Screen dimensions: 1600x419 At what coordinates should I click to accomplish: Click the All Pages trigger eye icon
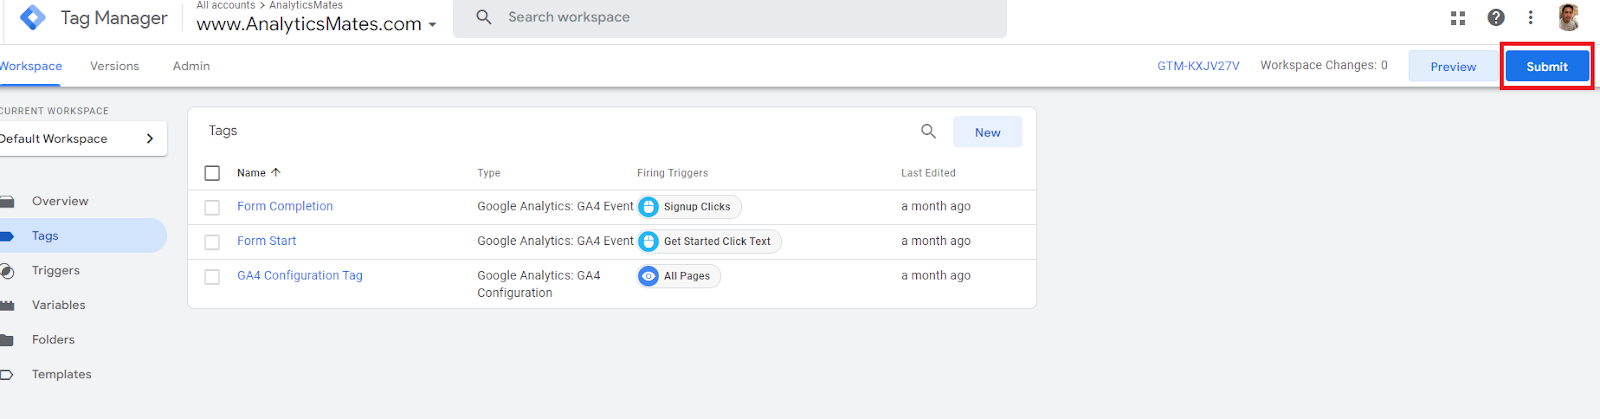[x=649, y=276]
